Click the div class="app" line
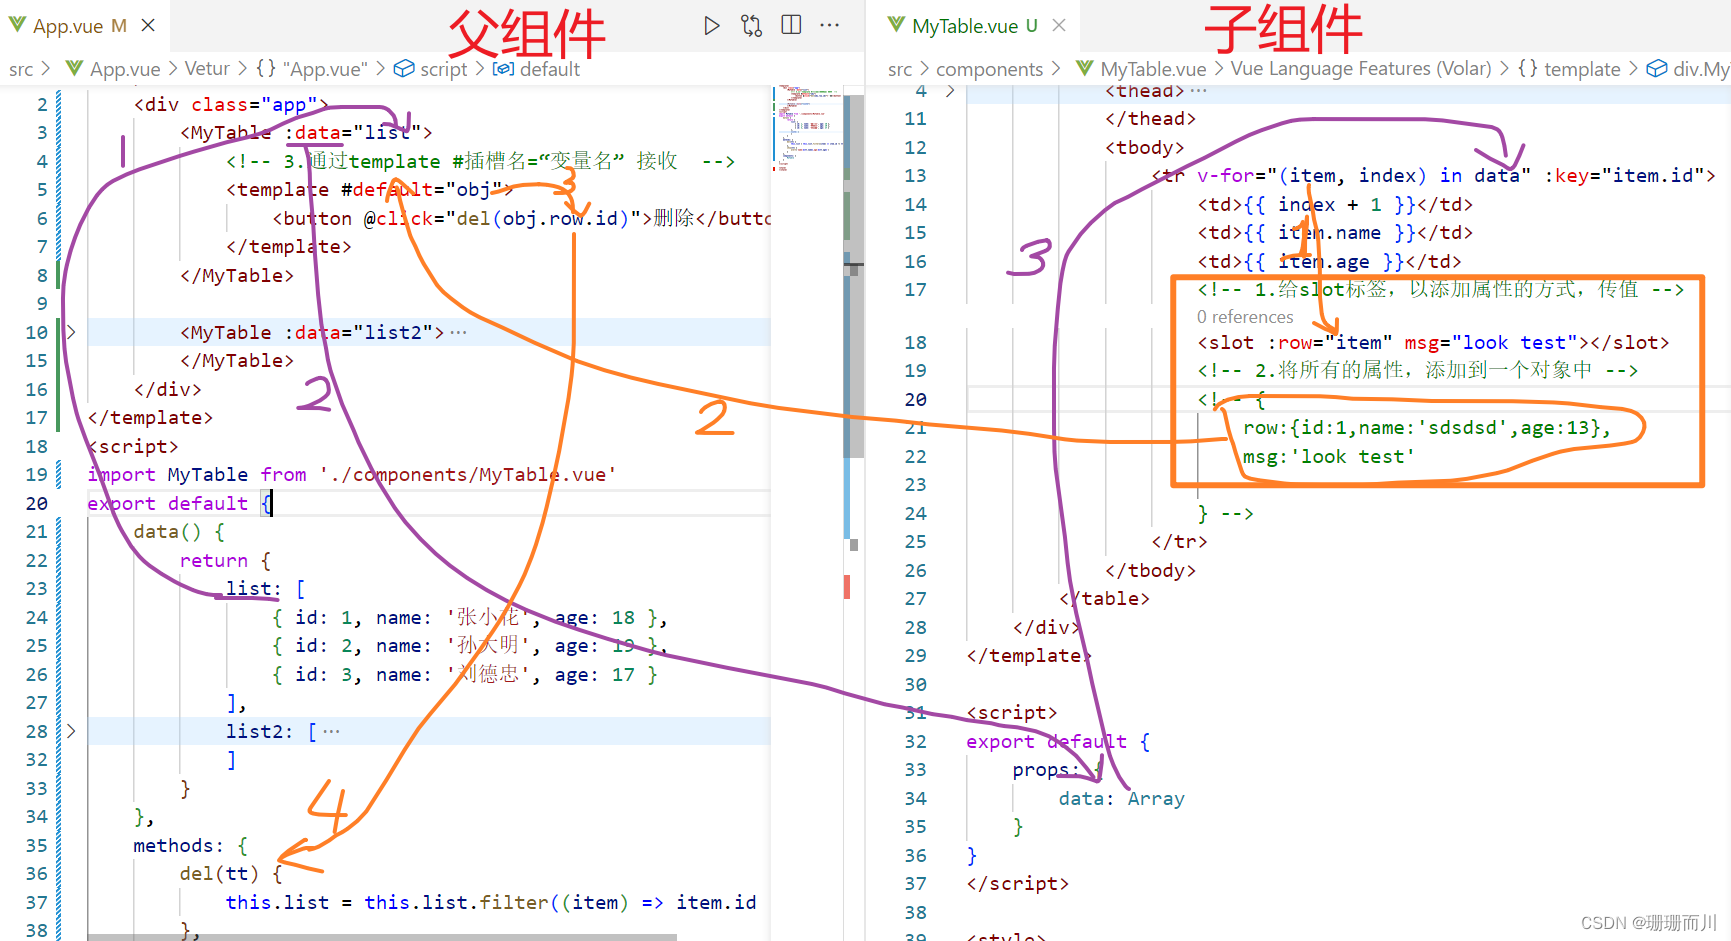1731x941 pixels. coord(231,104)
